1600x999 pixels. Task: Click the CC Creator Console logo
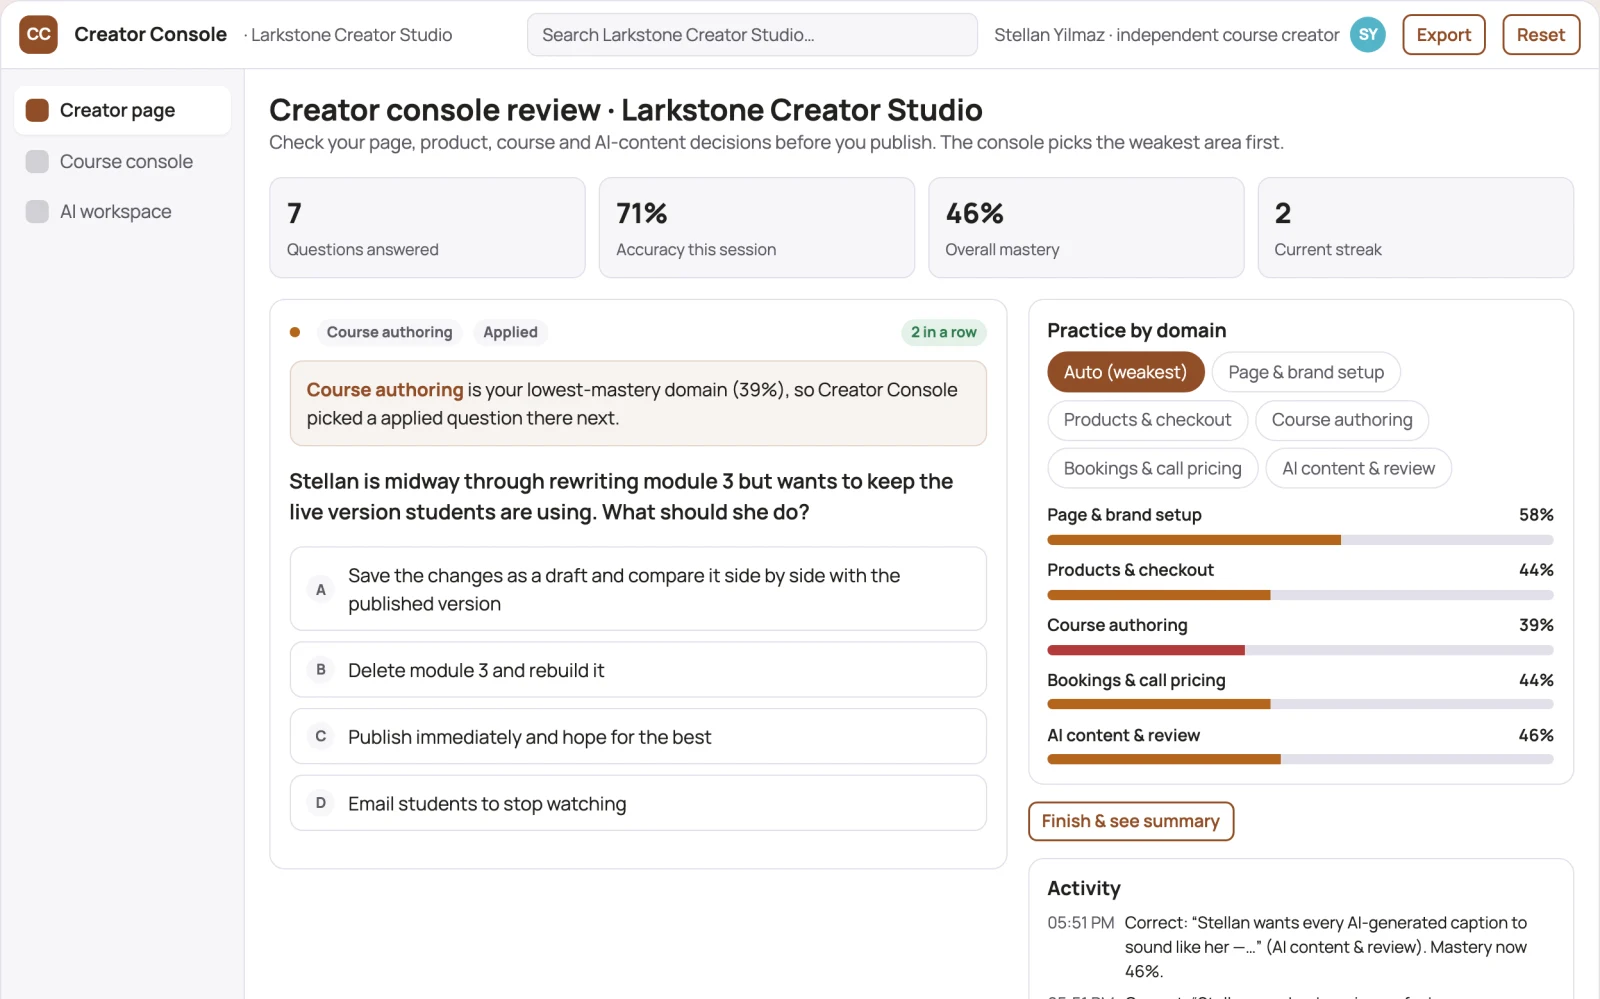pyautogui.click(x=38, y=35)
